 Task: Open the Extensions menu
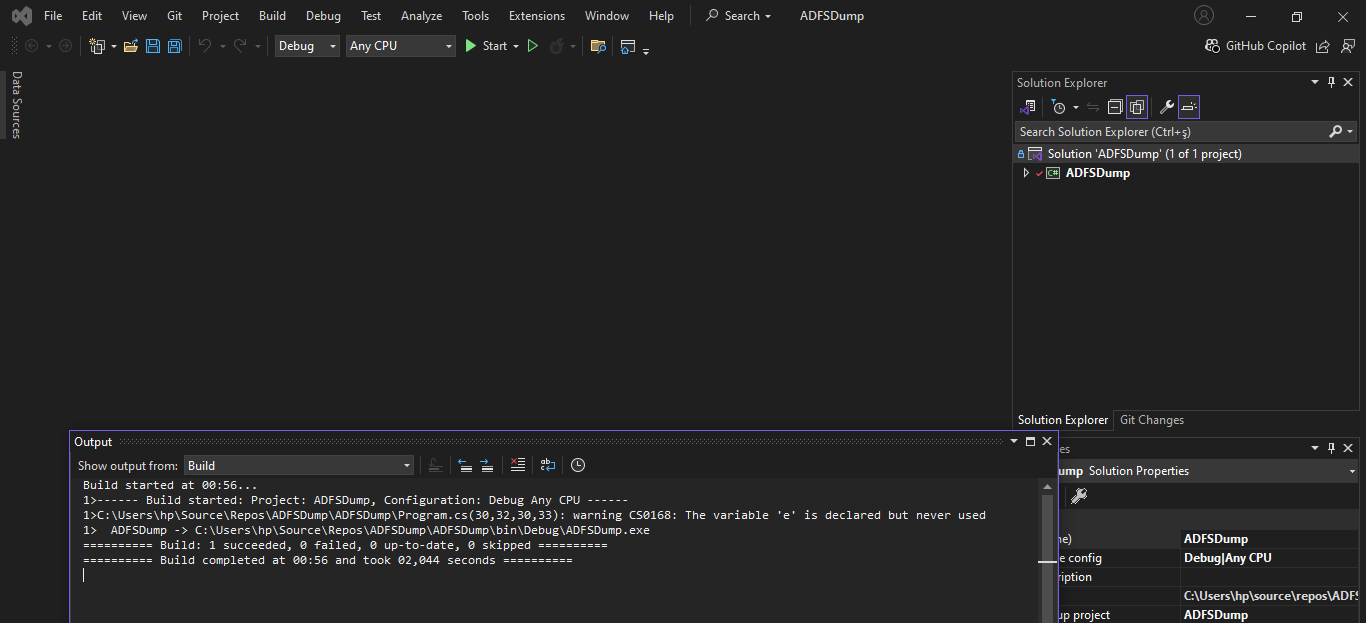pos(537,16)
